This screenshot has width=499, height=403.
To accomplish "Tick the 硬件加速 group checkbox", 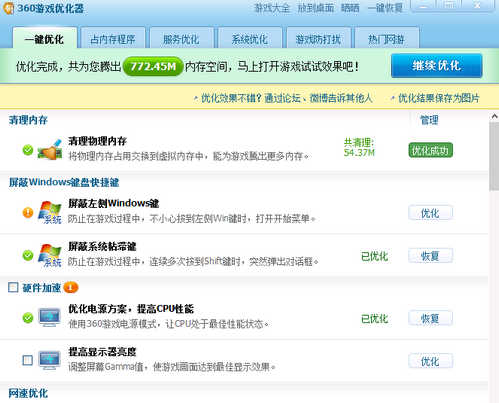I will click(13, 287).
